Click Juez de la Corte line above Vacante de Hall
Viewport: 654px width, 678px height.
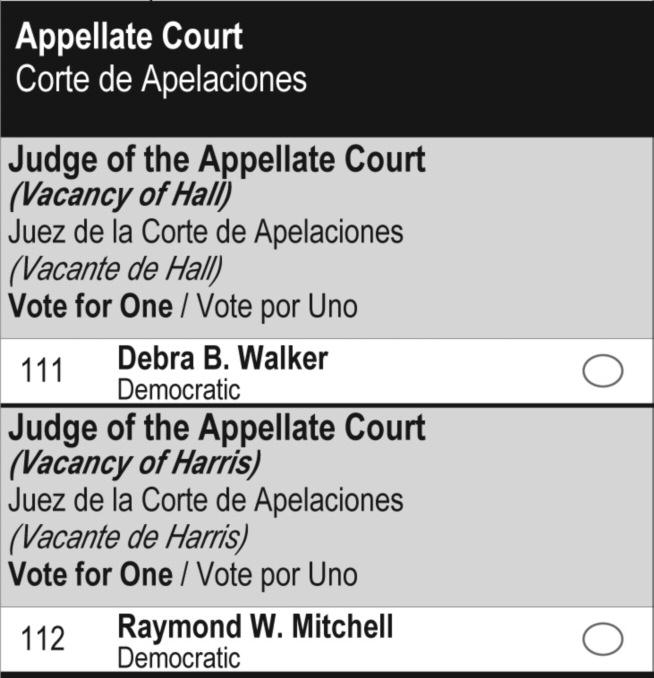pyautogui.click(x=206, y=233)
